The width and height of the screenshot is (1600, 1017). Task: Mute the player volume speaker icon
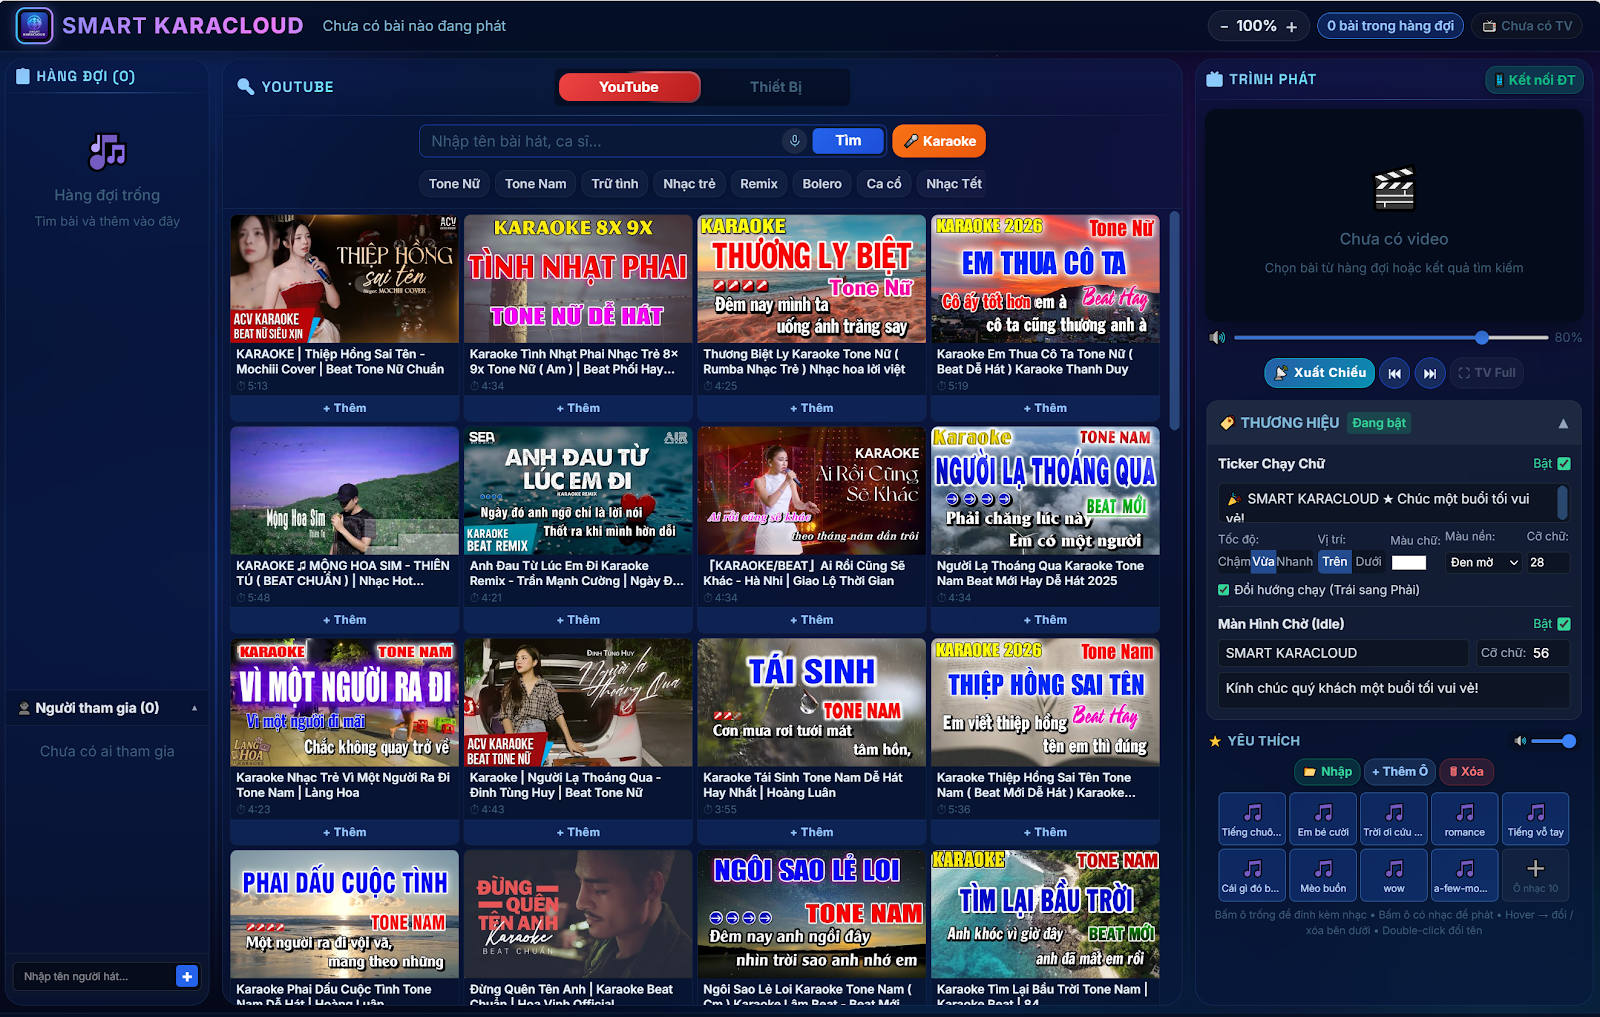[1217, 338]
